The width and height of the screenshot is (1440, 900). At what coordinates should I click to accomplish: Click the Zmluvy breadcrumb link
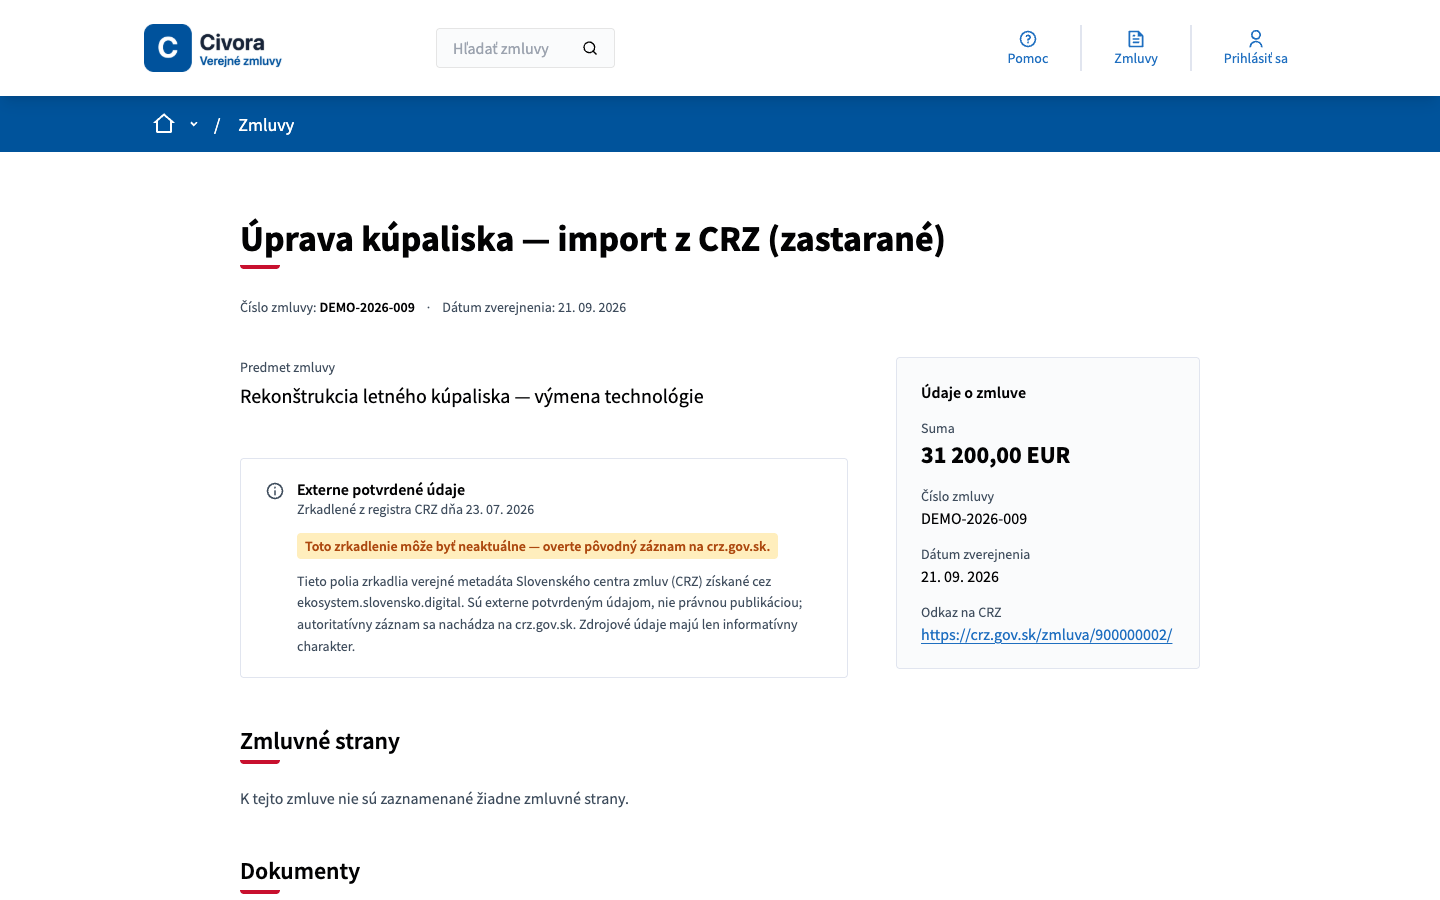pyautogui.click(x=266, y=125)
